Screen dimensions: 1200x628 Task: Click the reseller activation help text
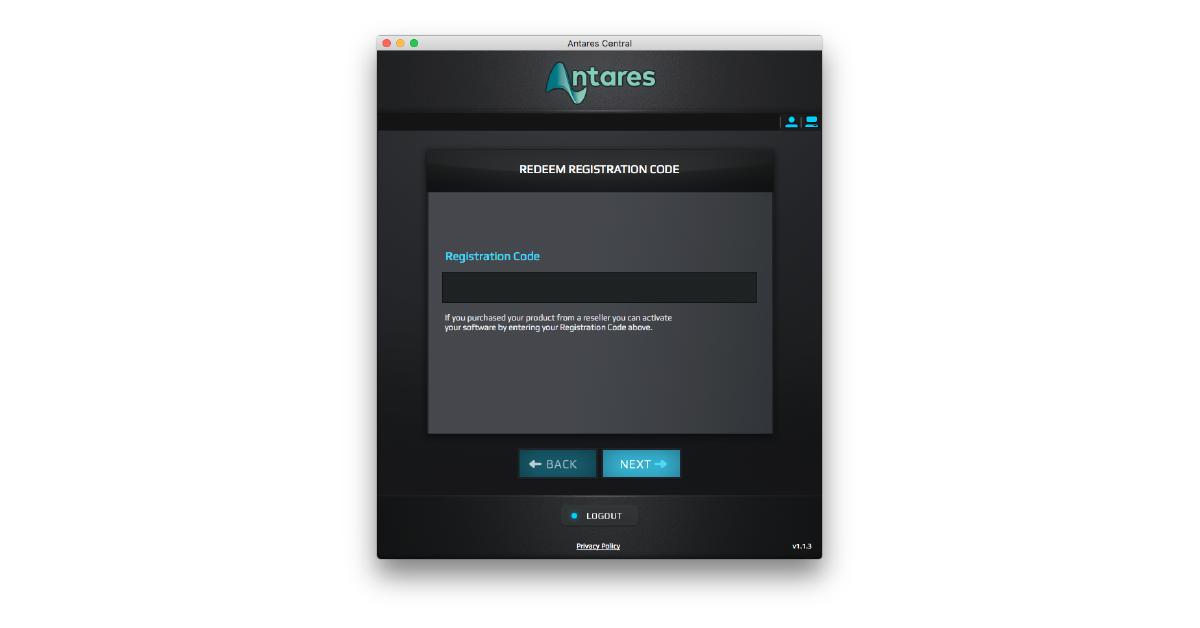click(x=558, y=322)
